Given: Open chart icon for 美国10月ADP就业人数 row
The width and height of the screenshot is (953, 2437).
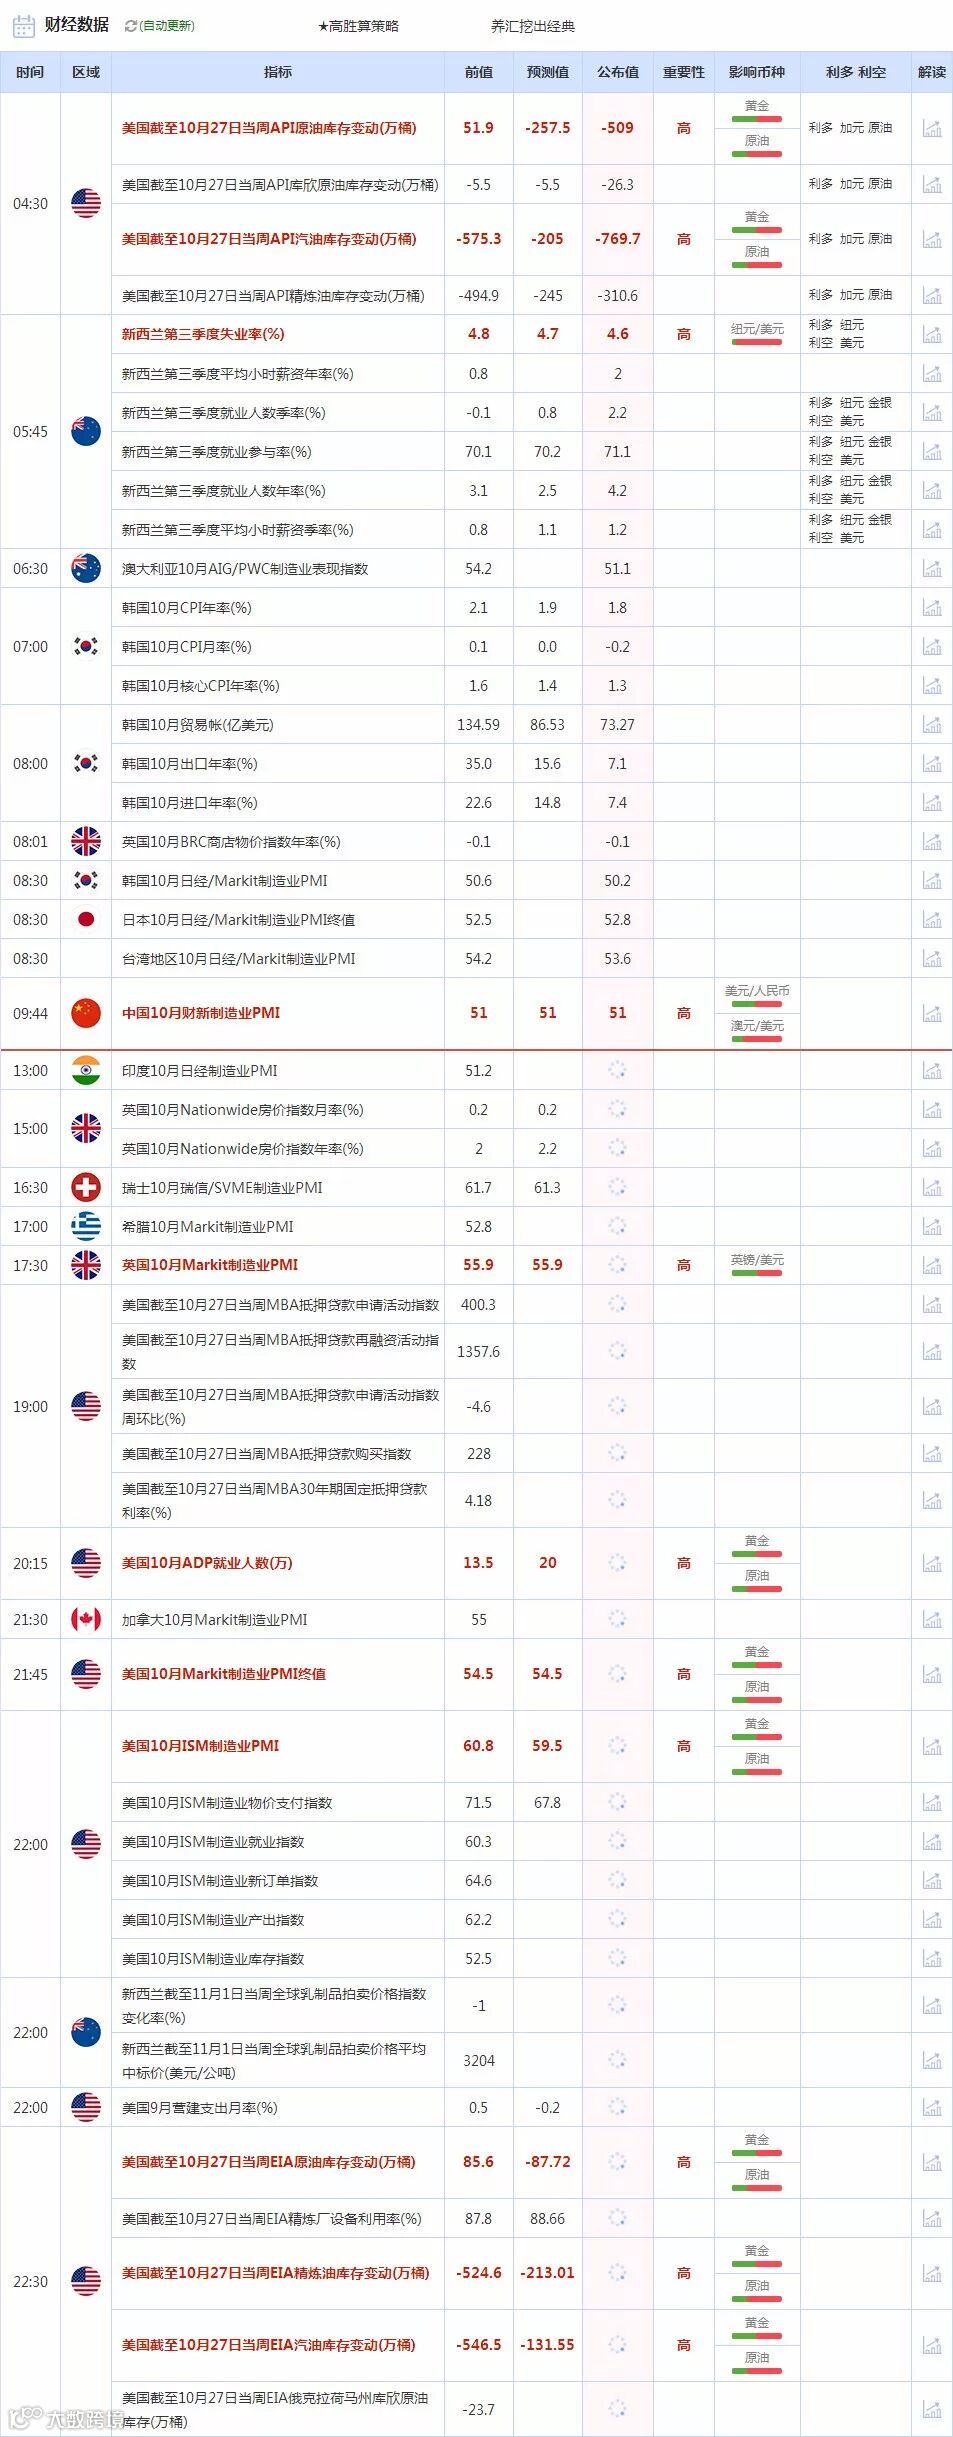Looking at the screenshot, I should (932, 1563).
